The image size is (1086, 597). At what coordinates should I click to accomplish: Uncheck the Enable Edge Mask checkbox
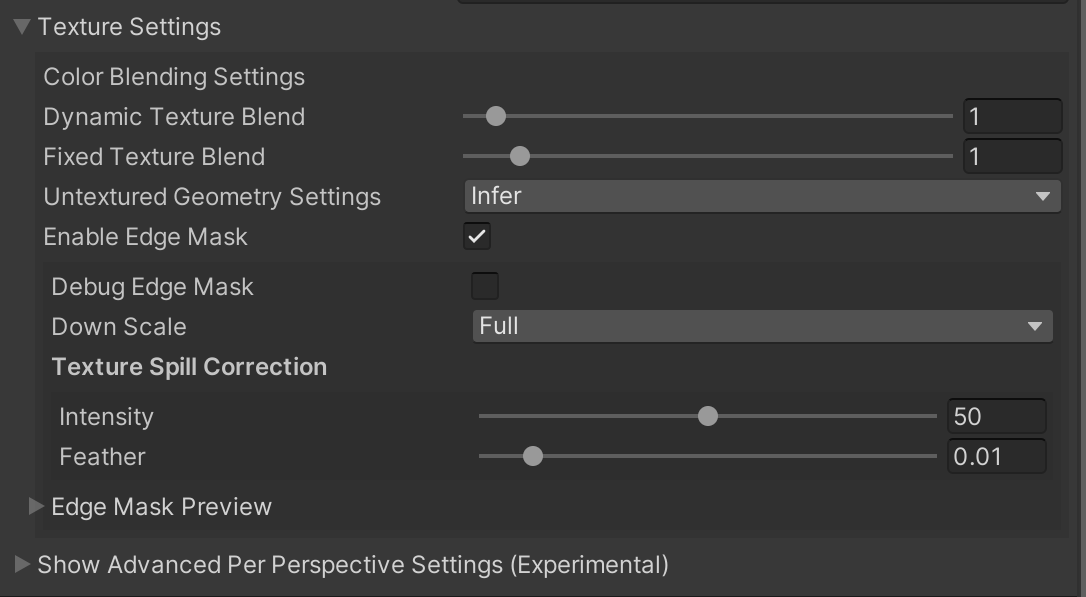(x=477, y=237)
